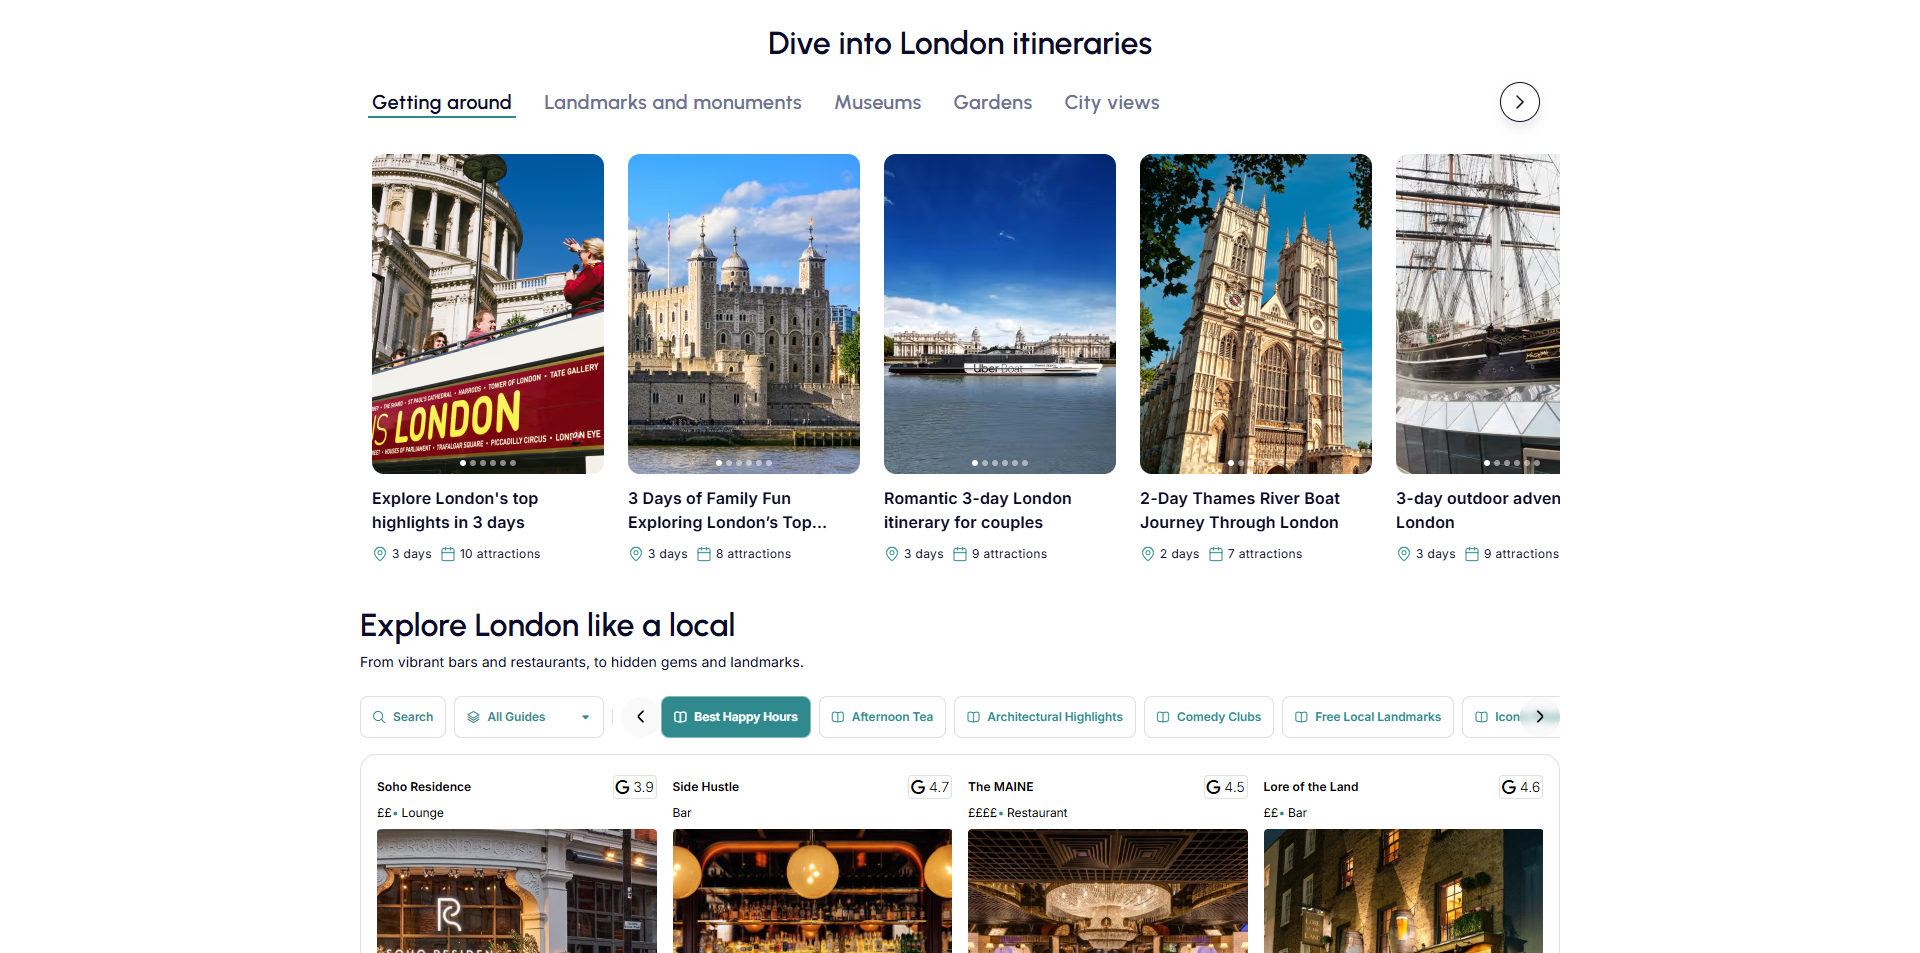
Task: Open the sailing ship itinerary image
Action: [x=1478, y=314]
